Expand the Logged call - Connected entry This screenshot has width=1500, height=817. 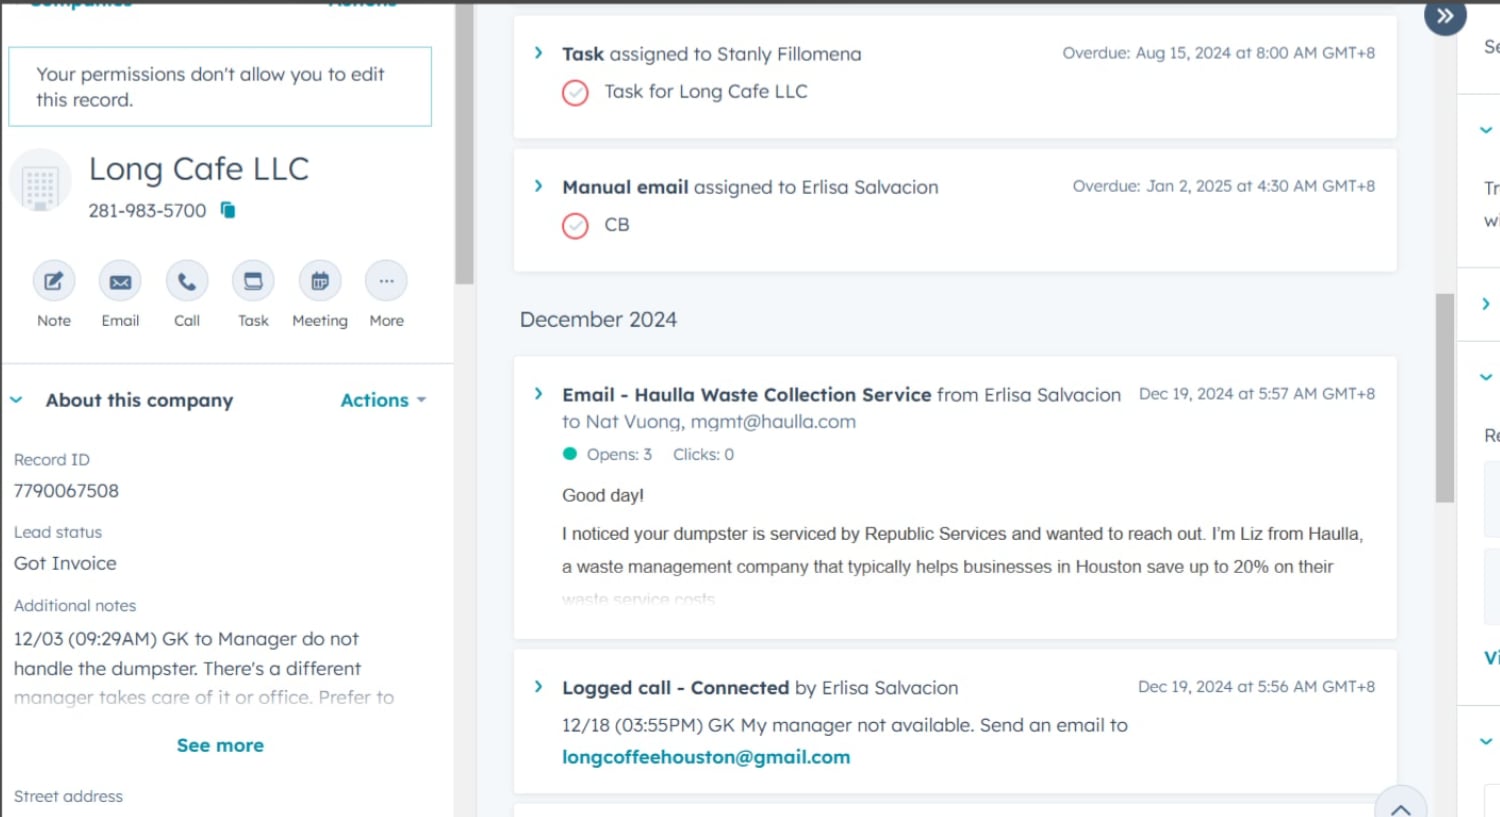pos(538,687)
